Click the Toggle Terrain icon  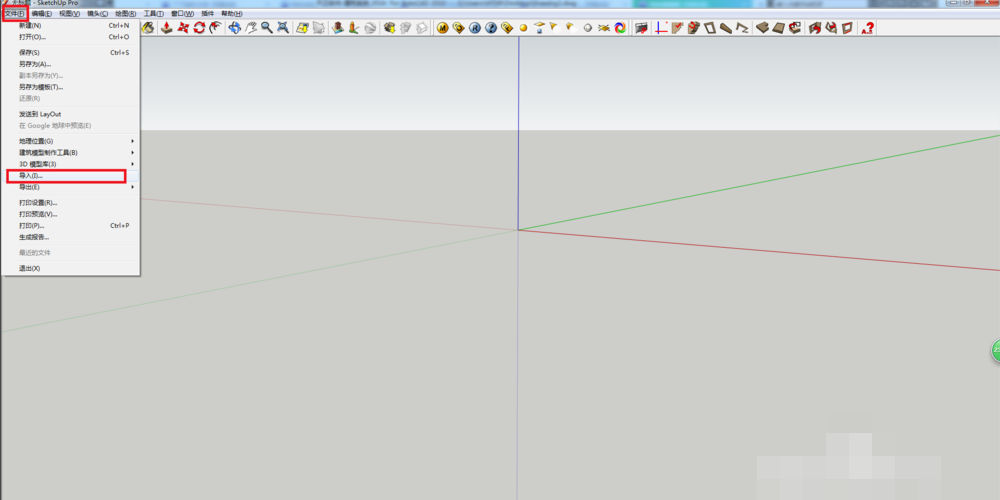(x=319, y=27)
